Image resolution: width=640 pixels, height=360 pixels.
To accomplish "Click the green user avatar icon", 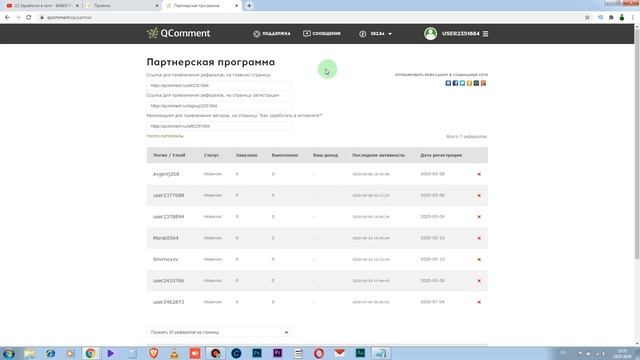I will coord(430,33).
